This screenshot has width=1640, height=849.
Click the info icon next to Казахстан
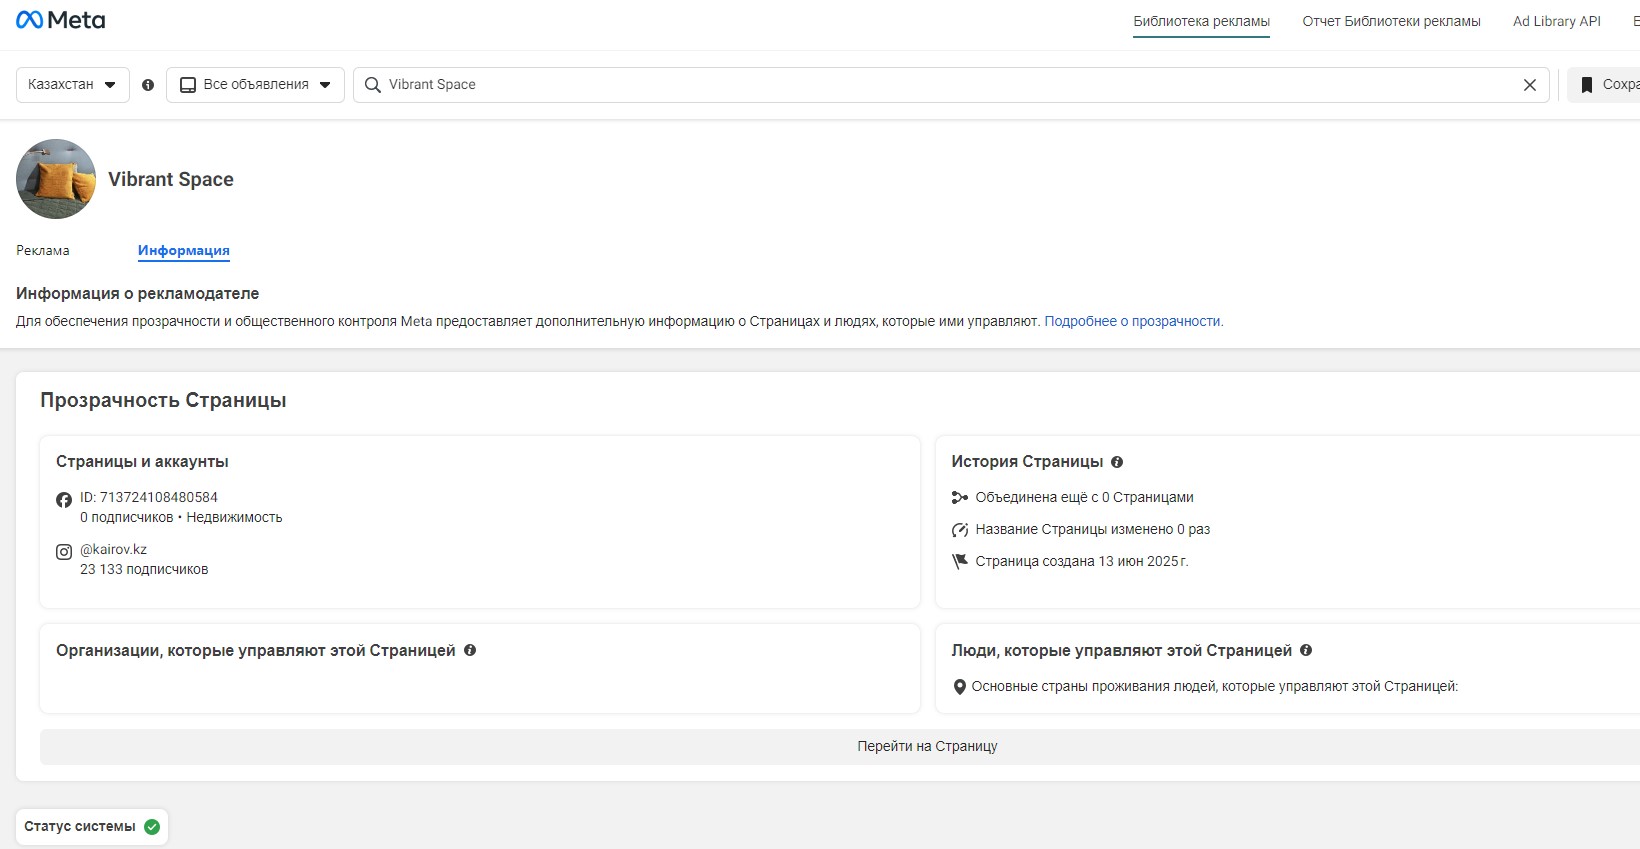pyautogui.click(x=148, y=85)
